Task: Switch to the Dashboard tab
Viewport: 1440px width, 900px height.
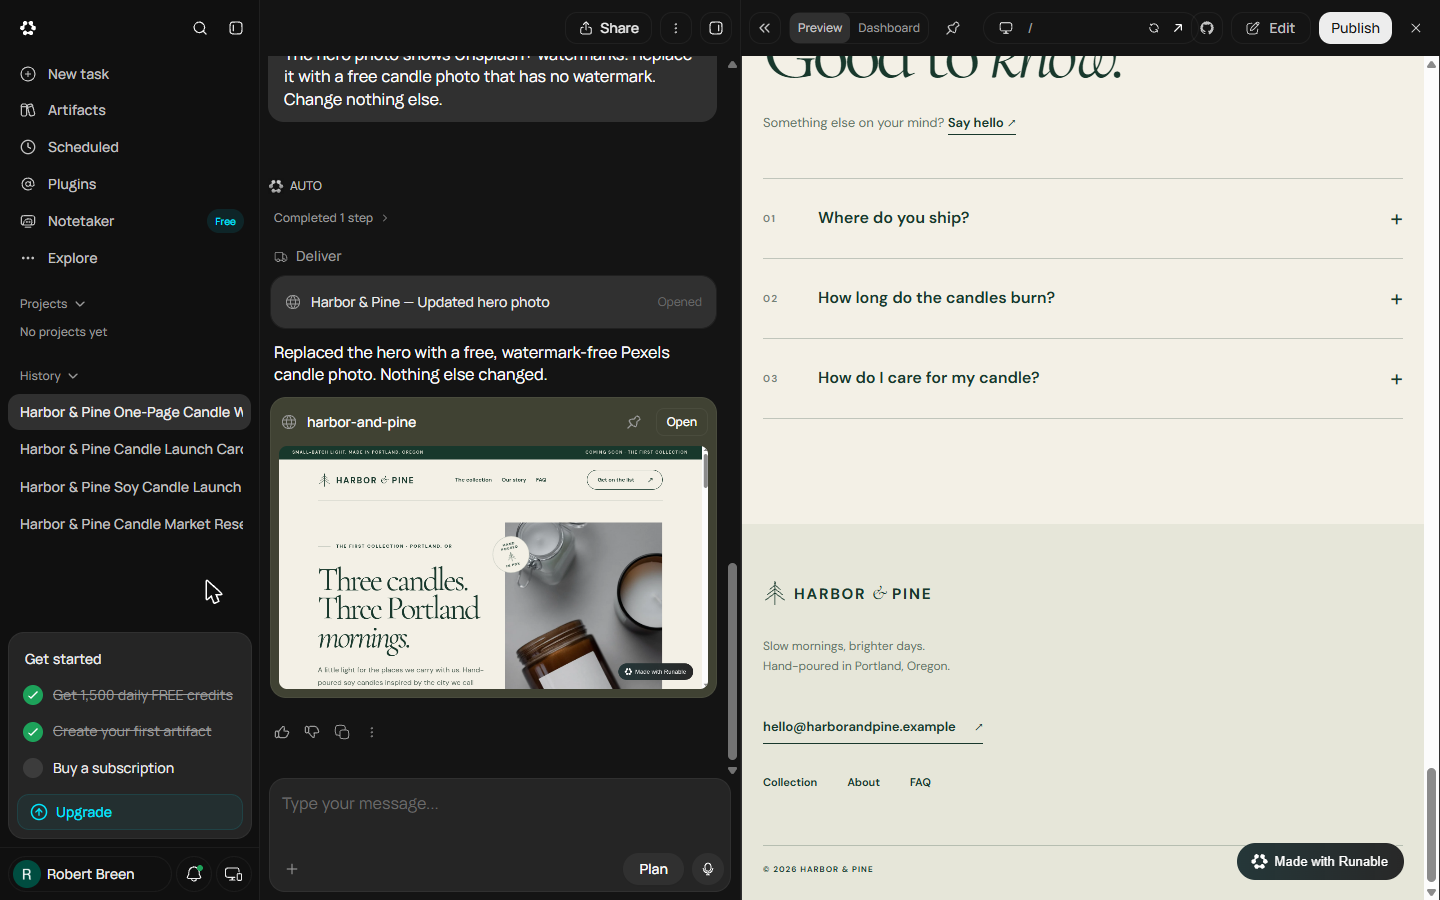Action: [888, 28]
